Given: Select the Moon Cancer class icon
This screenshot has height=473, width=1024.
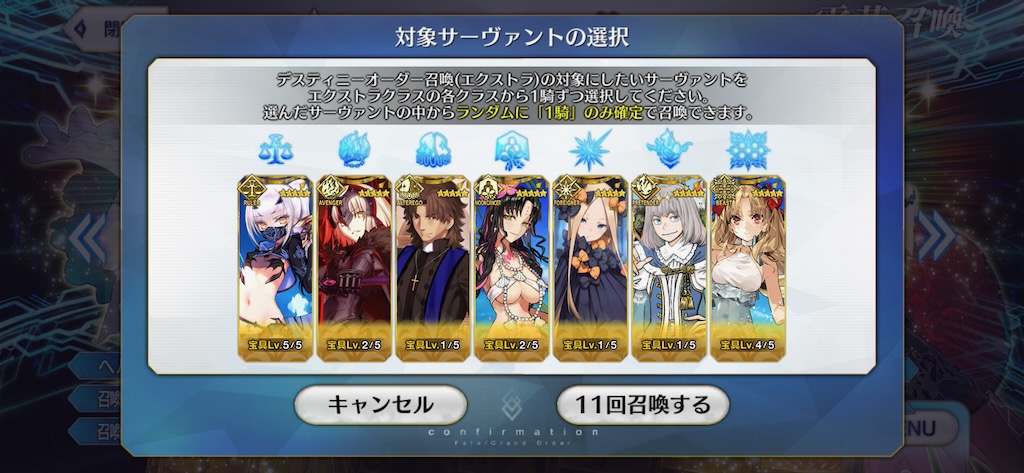Looking at the screenshot, I should pyautogui.click(x=511, y=150).
